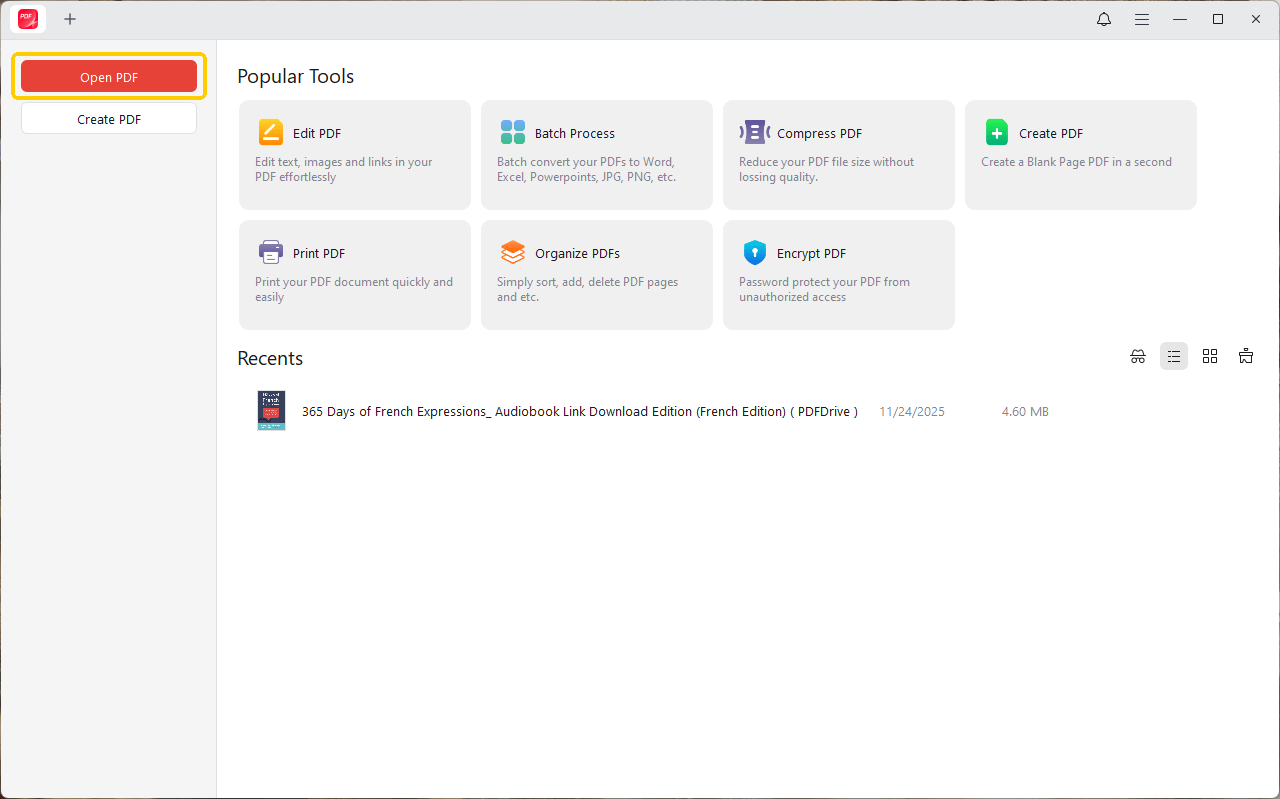
Task: Switch recents to grid view
Action: click(1210, 356)
